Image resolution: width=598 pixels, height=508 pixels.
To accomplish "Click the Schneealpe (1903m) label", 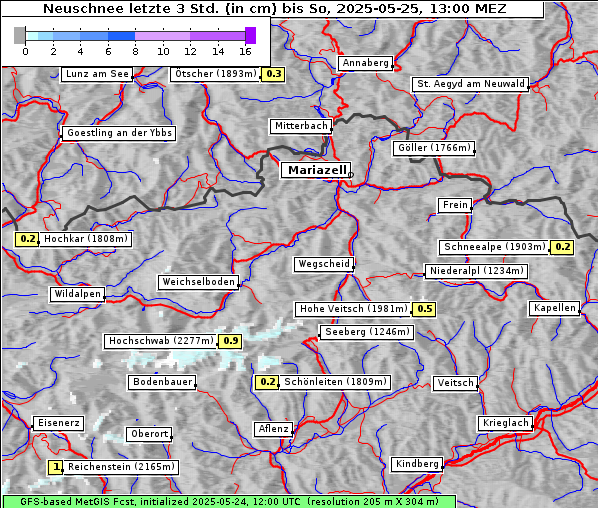I will 494,247.
